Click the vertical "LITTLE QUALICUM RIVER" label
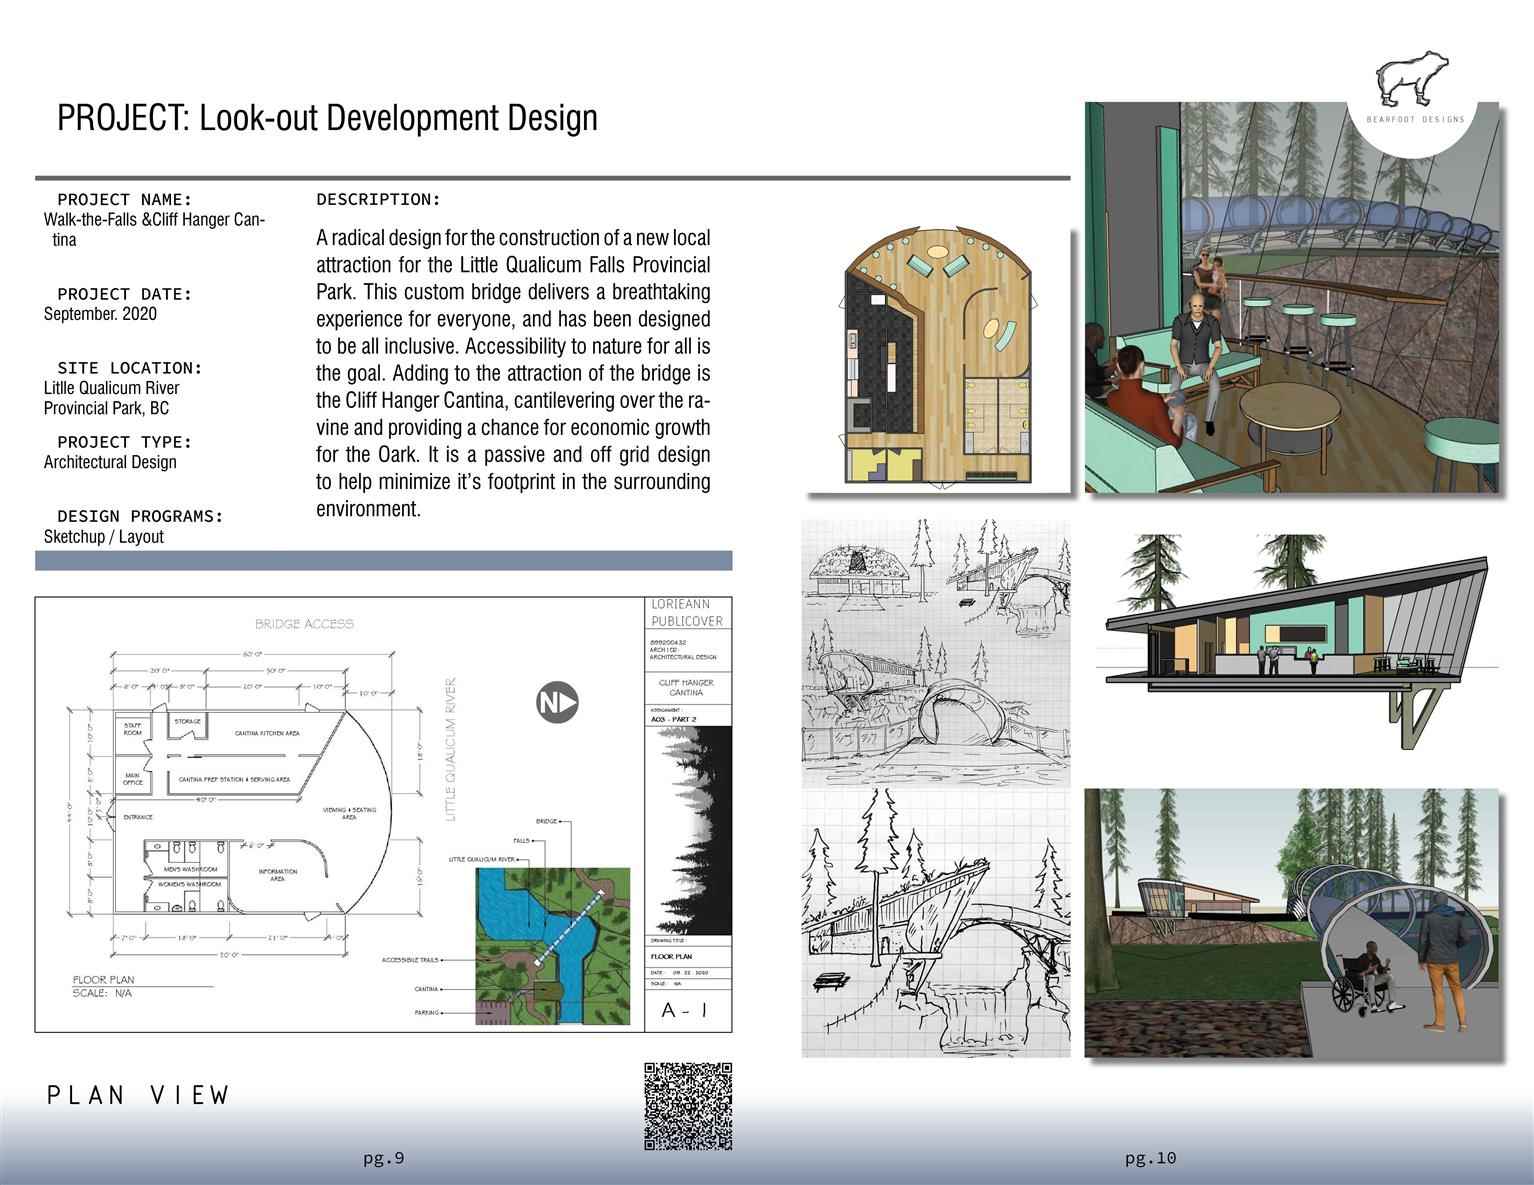 pyautogui.click(x=450, y=751)
